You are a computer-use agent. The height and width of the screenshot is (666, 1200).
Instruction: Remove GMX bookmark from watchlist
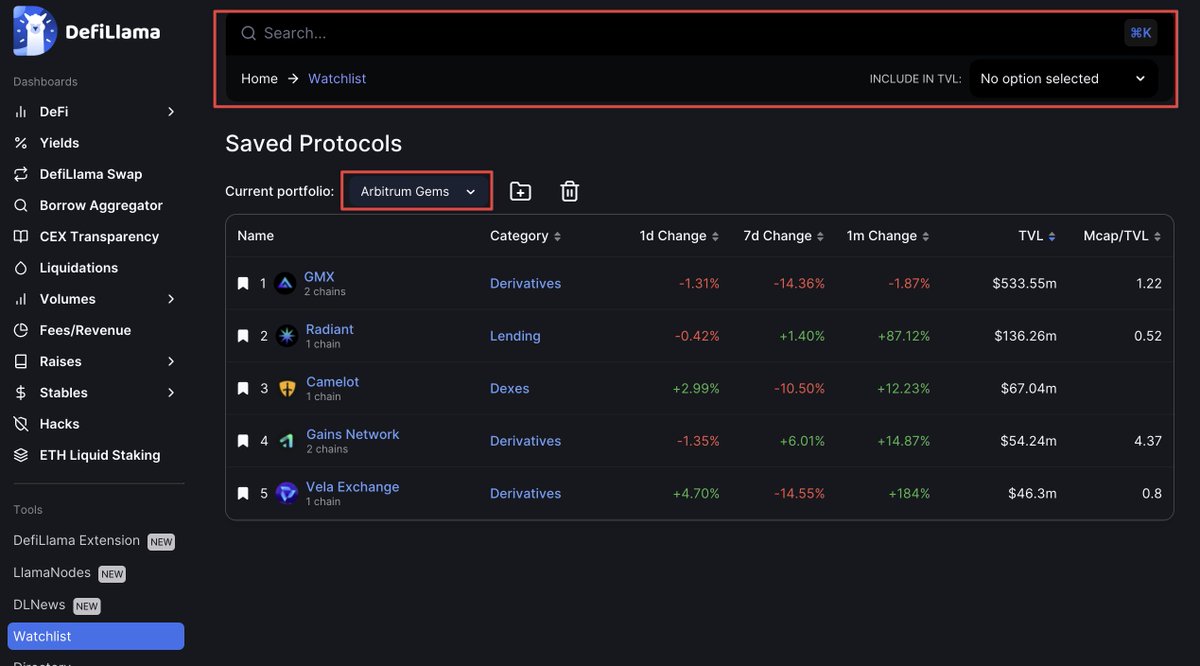[x=243, y=284]
